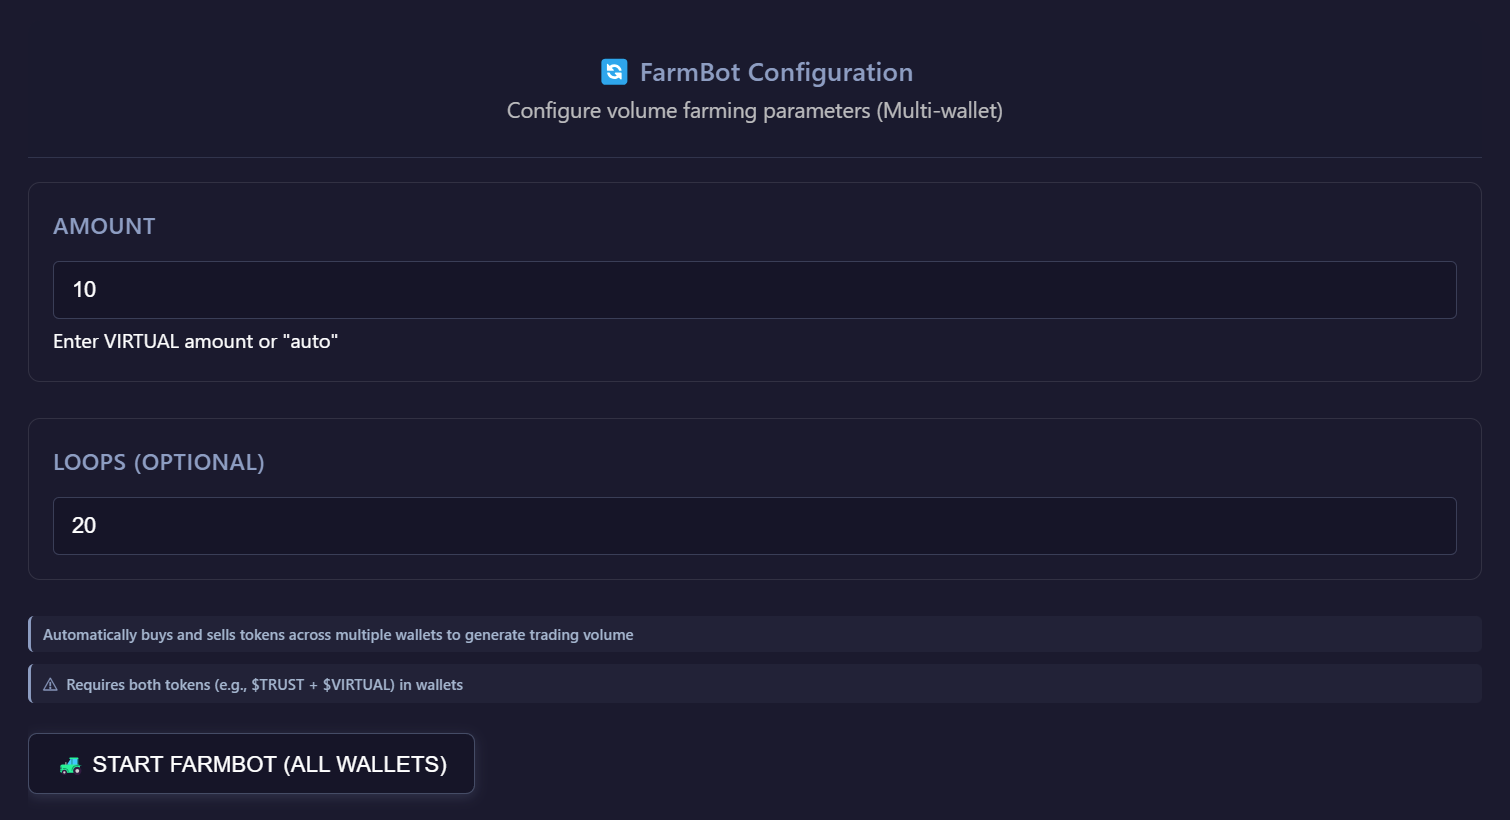Click '(OPTIONAL)' in the loops label
Viewport: 1510px width, 820px height.
tap(199, 462)
